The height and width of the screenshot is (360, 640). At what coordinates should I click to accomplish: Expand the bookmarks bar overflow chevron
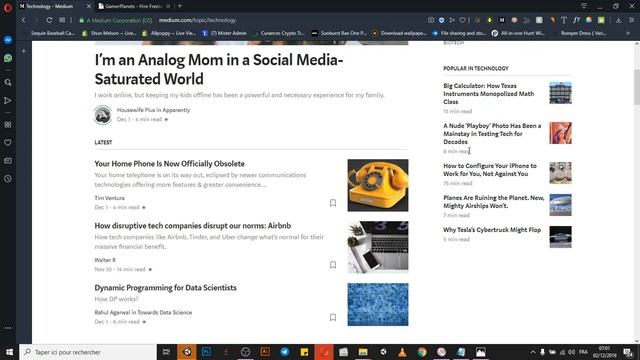628,33
